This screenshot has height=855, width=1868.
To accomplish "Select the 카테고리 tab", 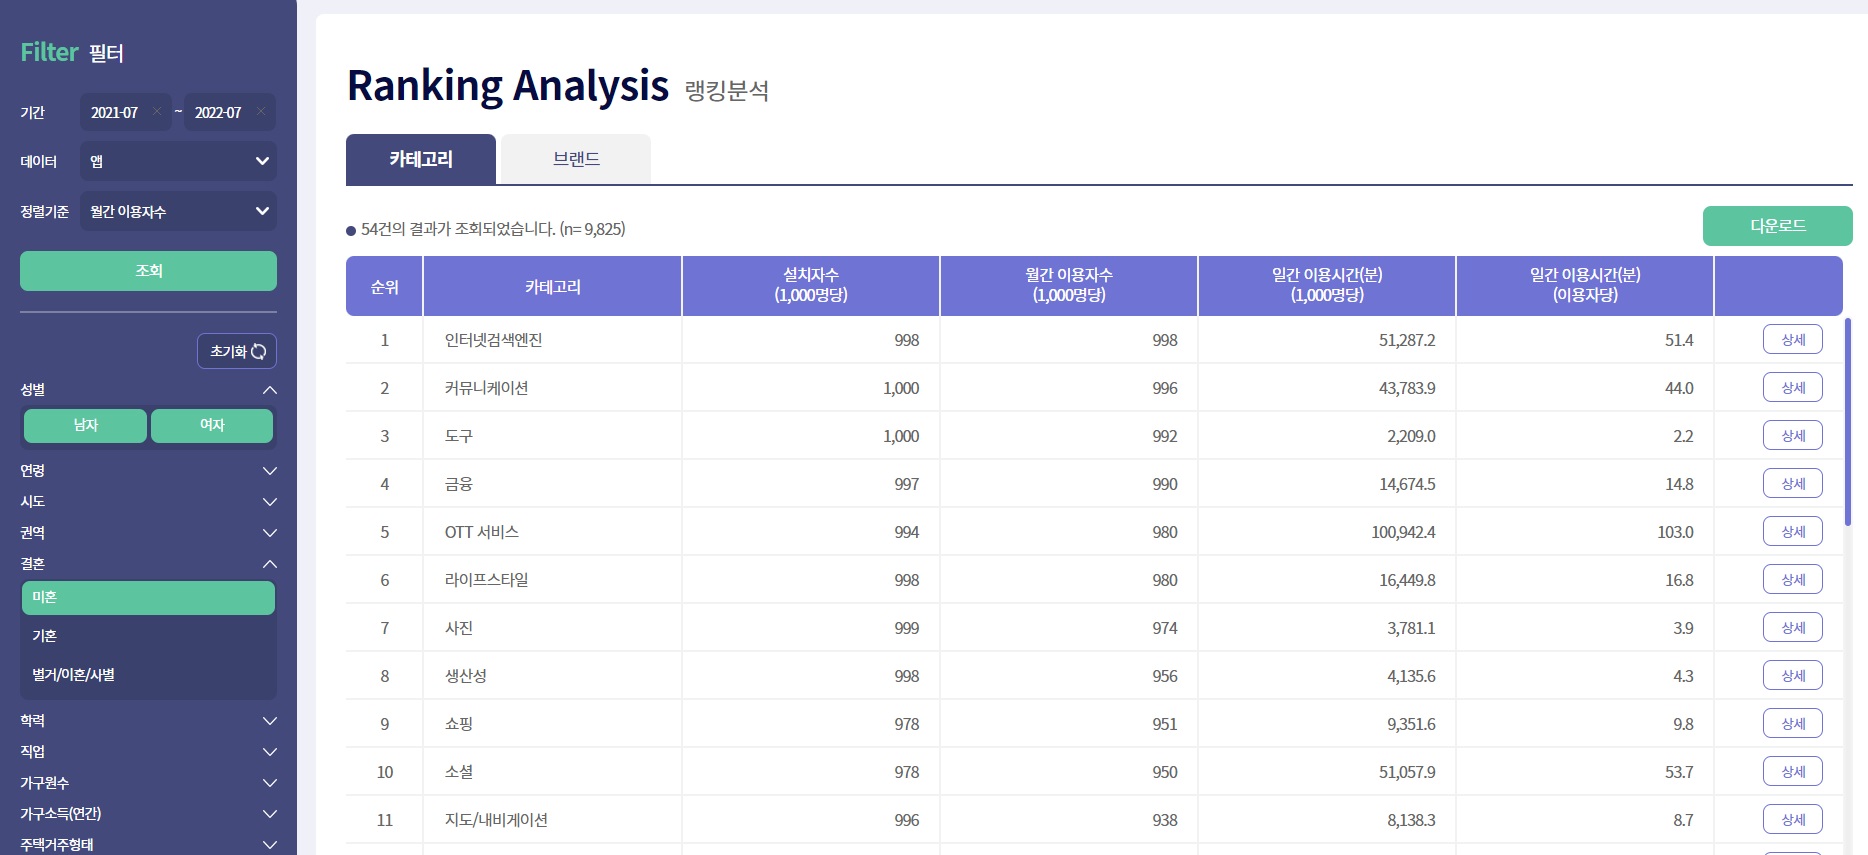I will point(421,159).
